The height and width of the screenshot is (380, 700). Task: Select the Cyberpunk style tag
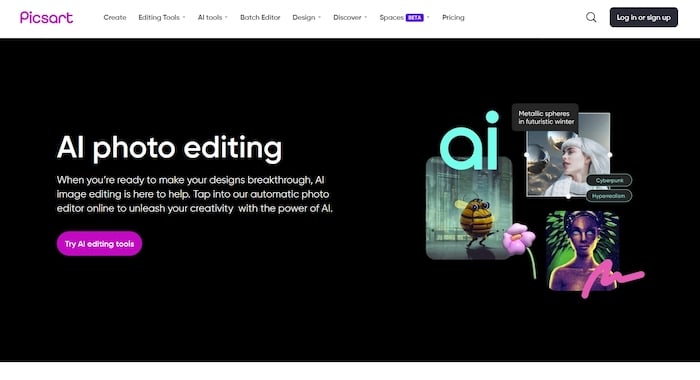pyautogui.click(x=609, y=180)
